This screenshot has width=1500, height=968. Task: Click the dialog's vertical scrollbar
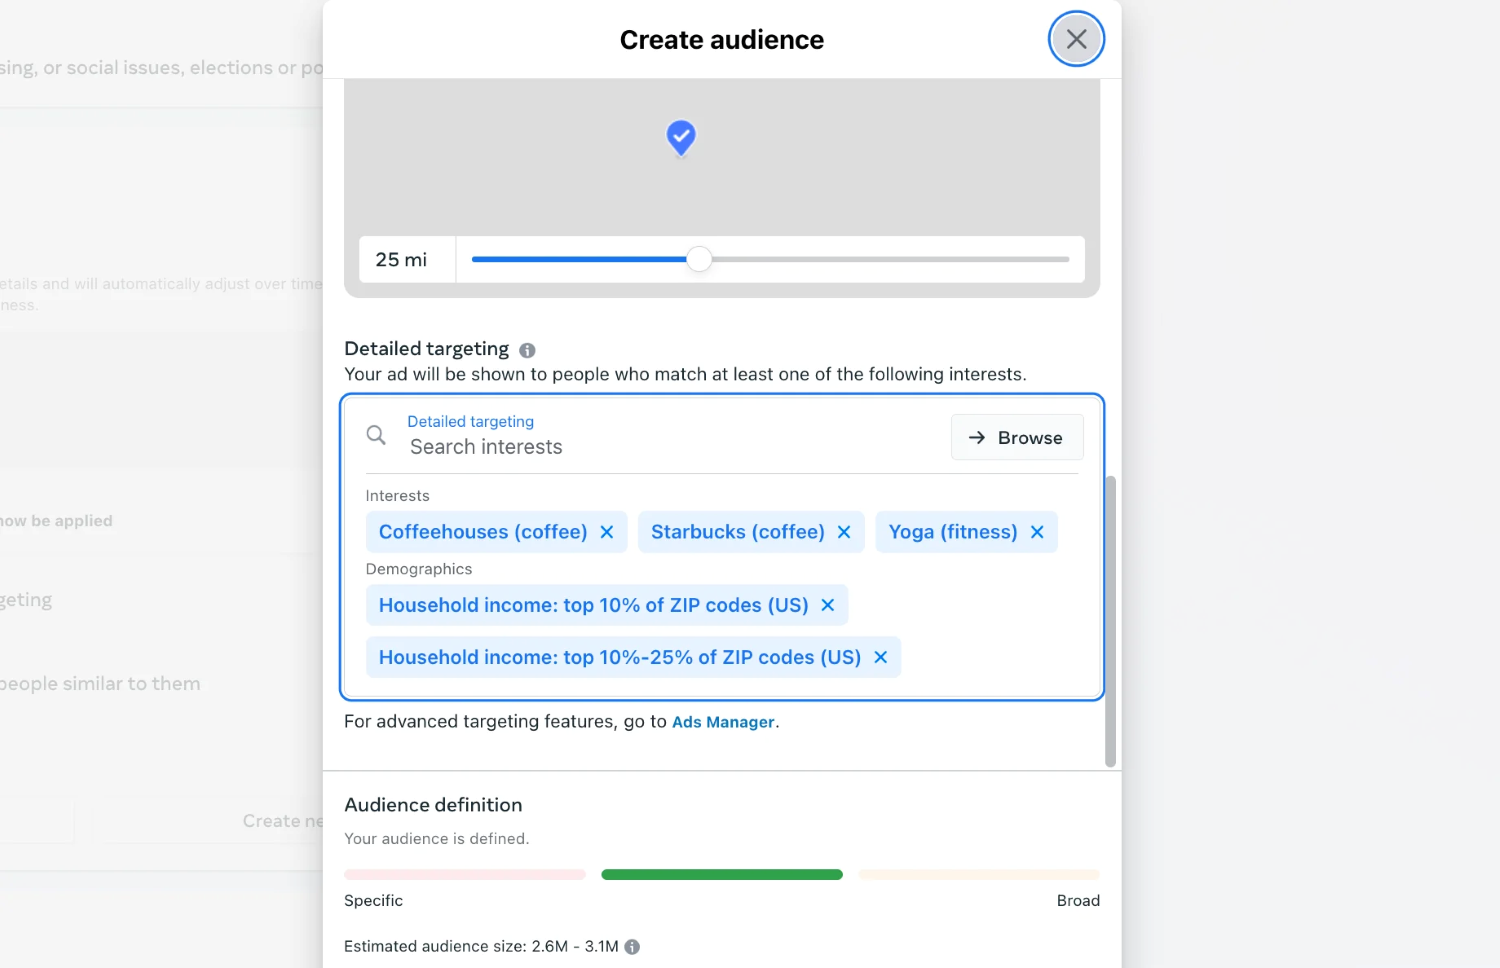point(1110,620)
